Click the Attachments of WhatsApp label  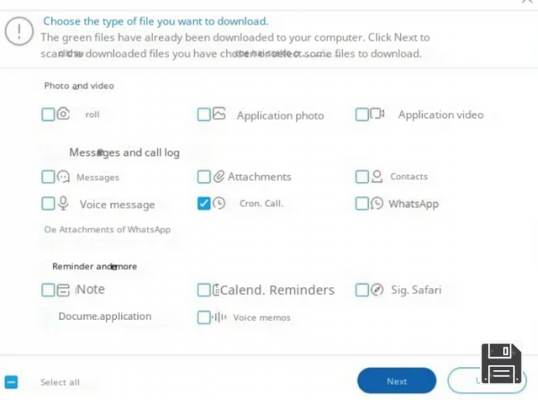pyautogui.click(x=115, y=230)
